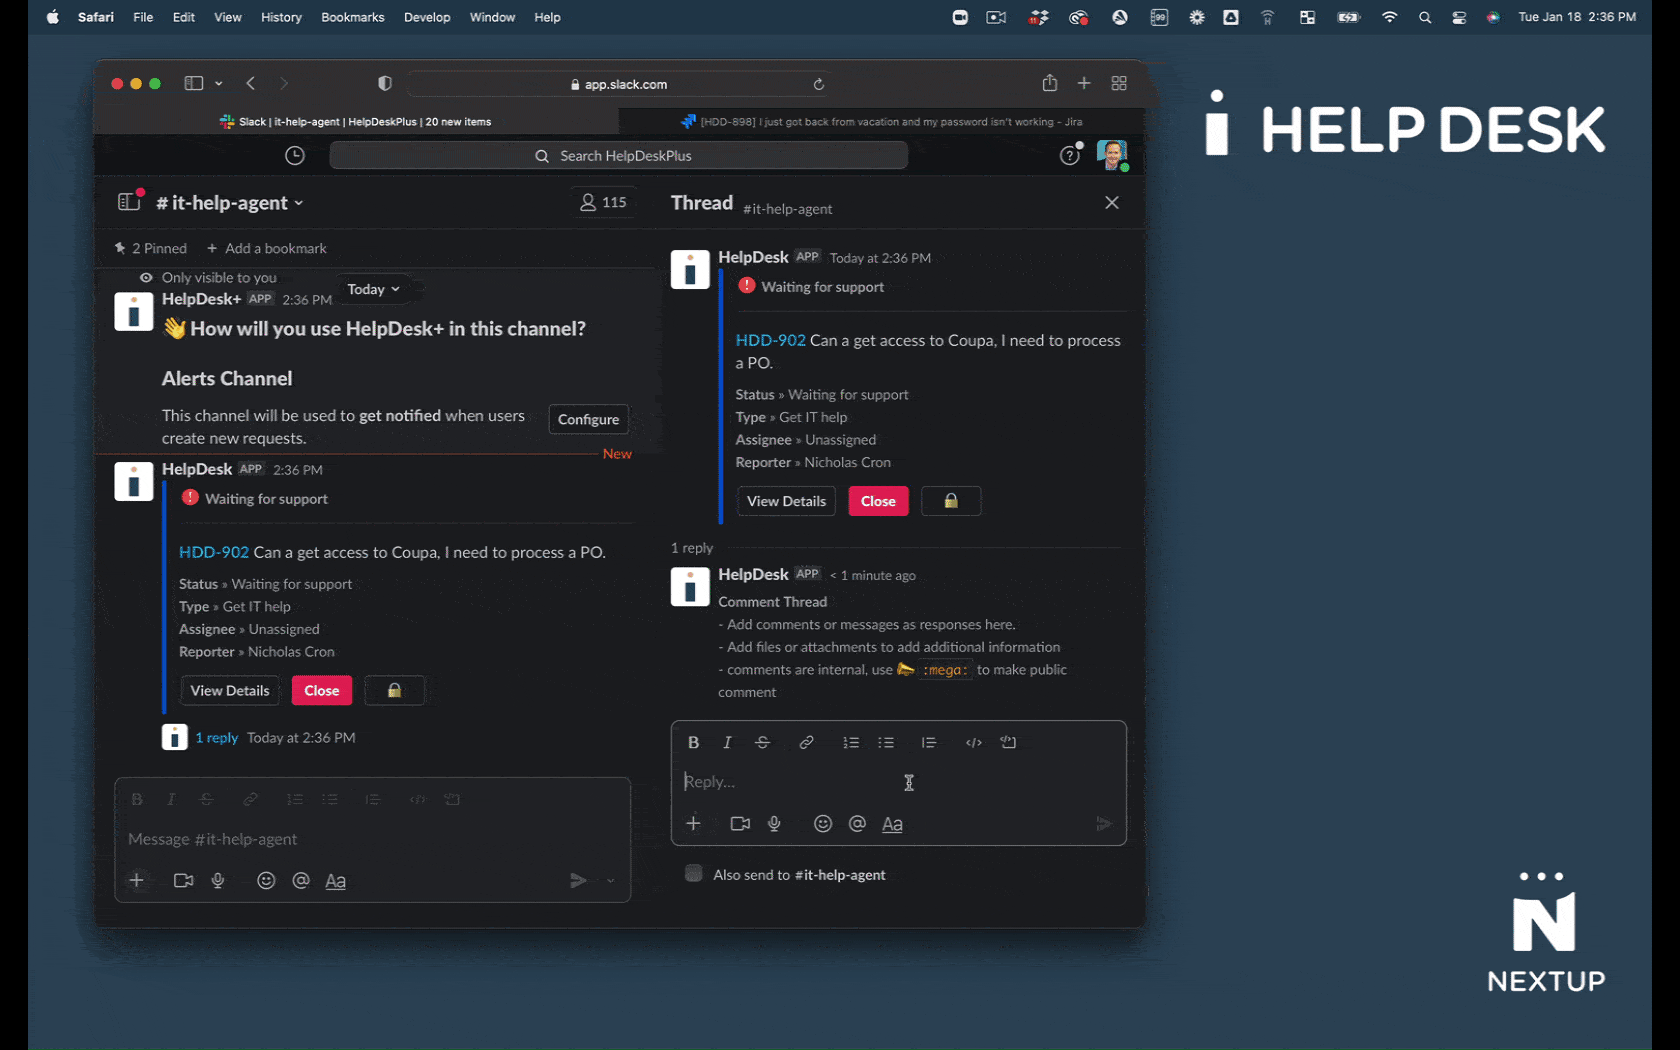Open the 115 members list
The width and height of the screenshot is (1680, 1050).
click(x=603, y=202)
